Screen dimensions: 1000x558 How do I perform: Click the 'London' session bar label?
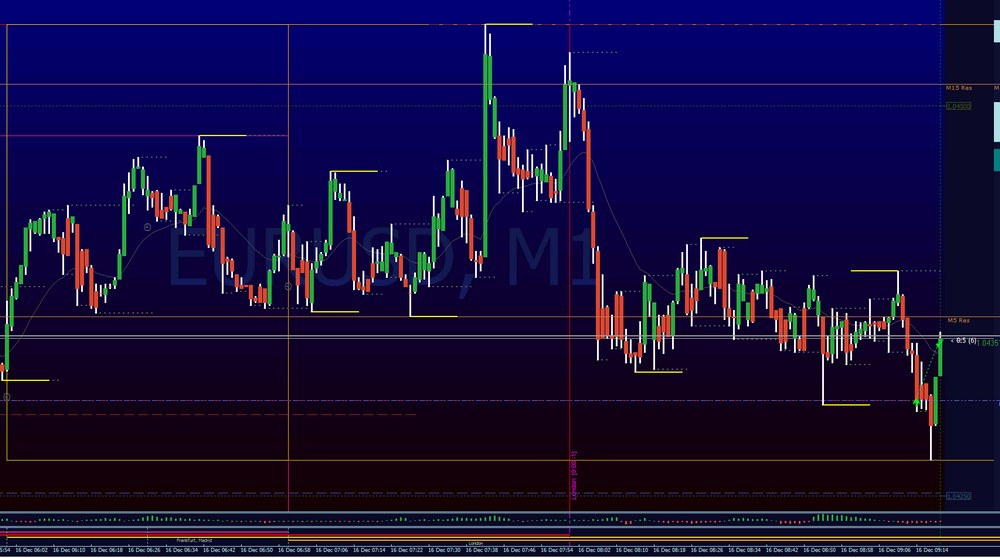pyautogui.click(x=476, y=543)
